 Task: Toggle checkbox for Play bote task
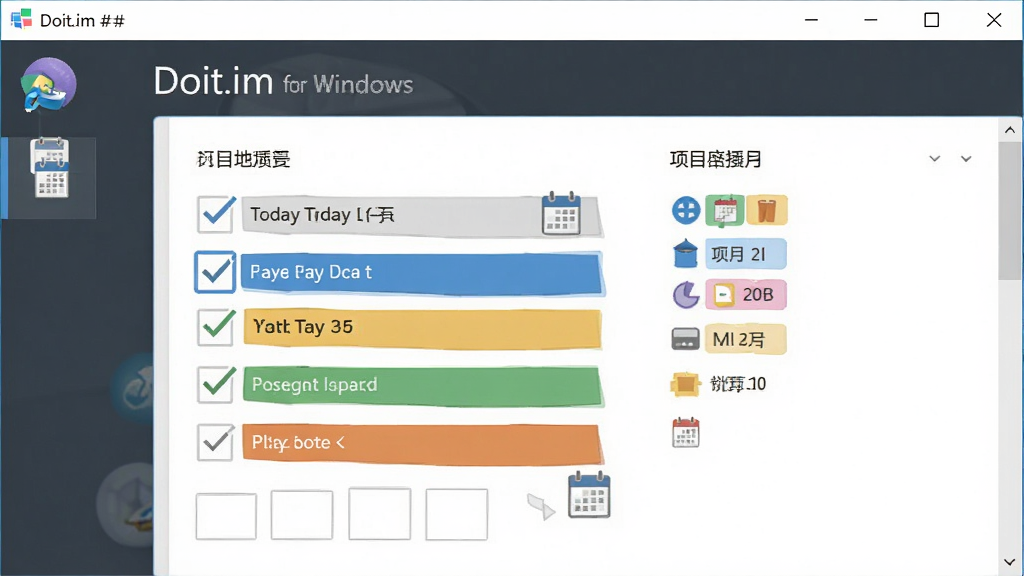point(216,442)
